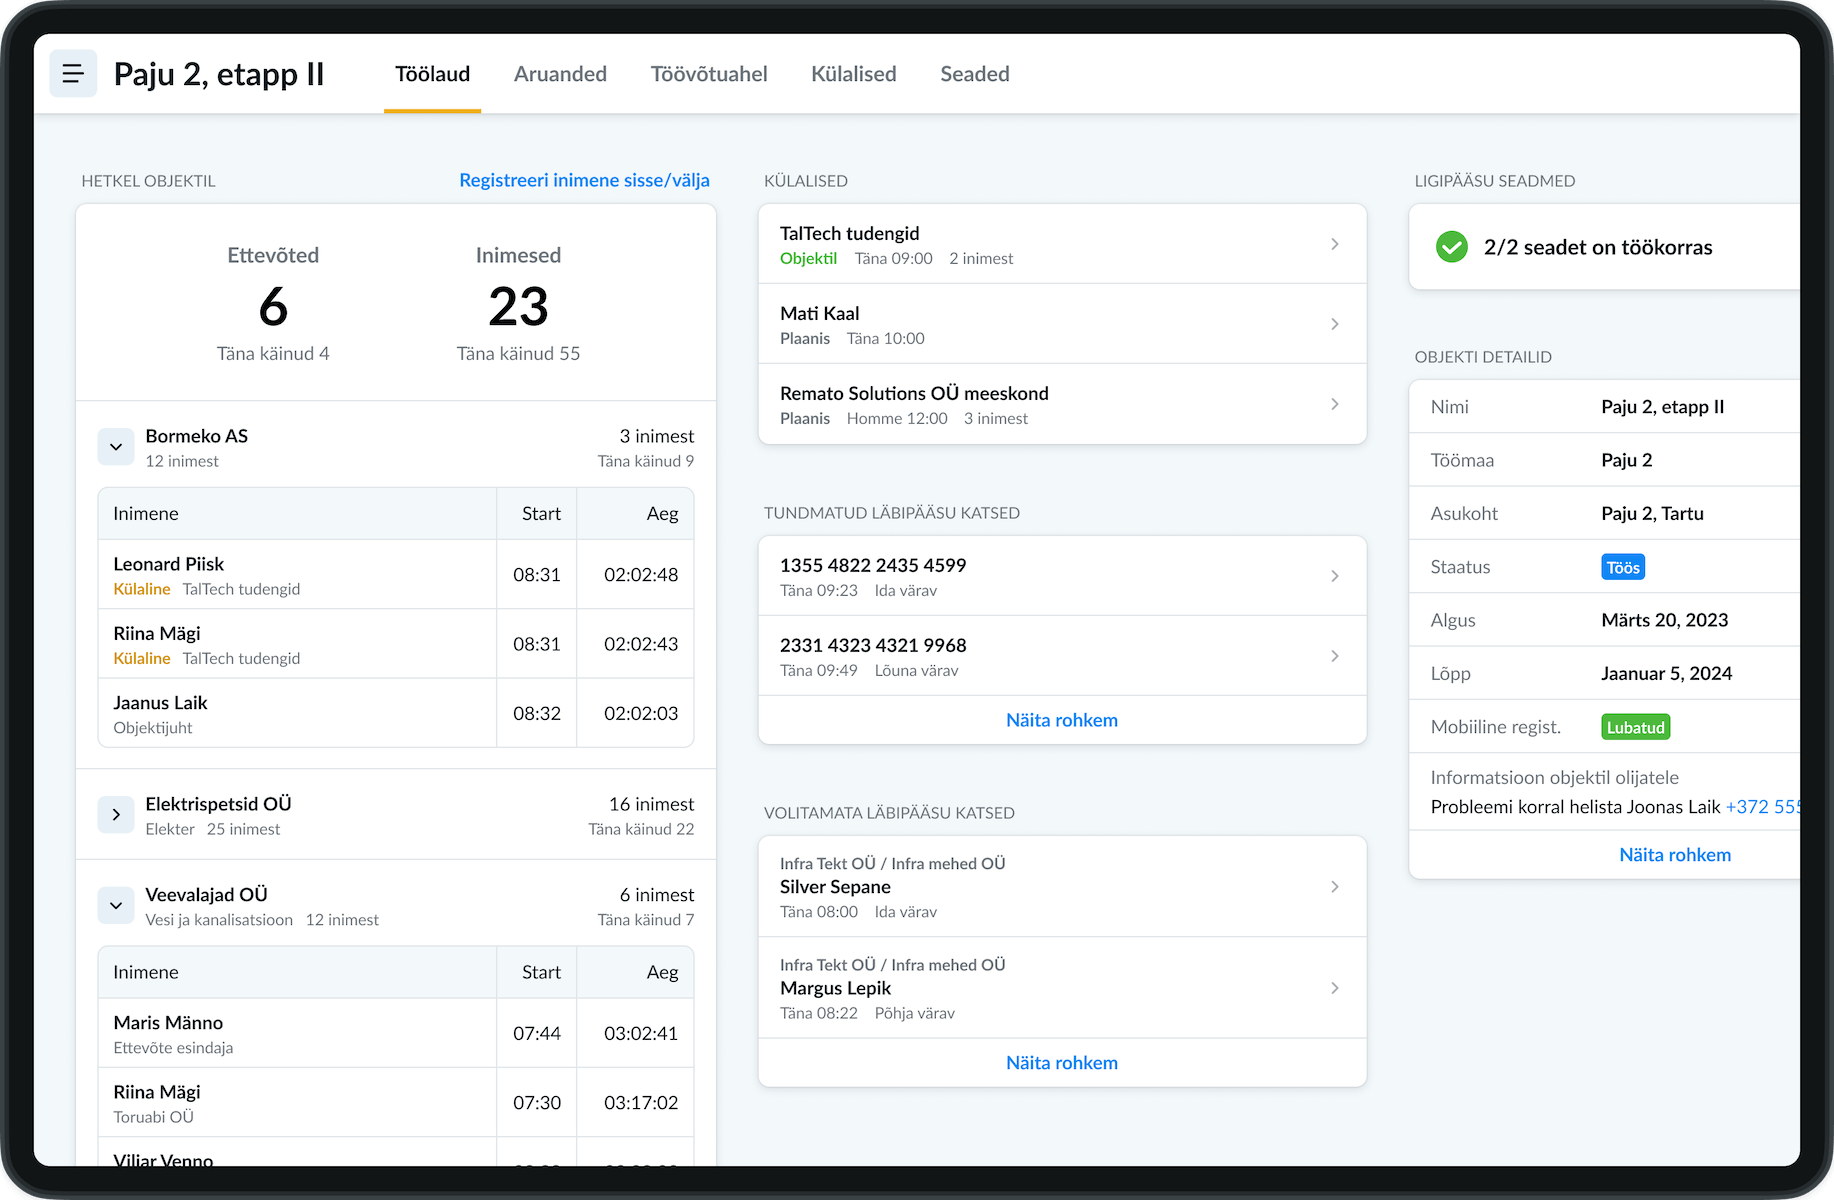
Task: Click the arrow next to Mati Kaal
Action: pos(1334,324)
